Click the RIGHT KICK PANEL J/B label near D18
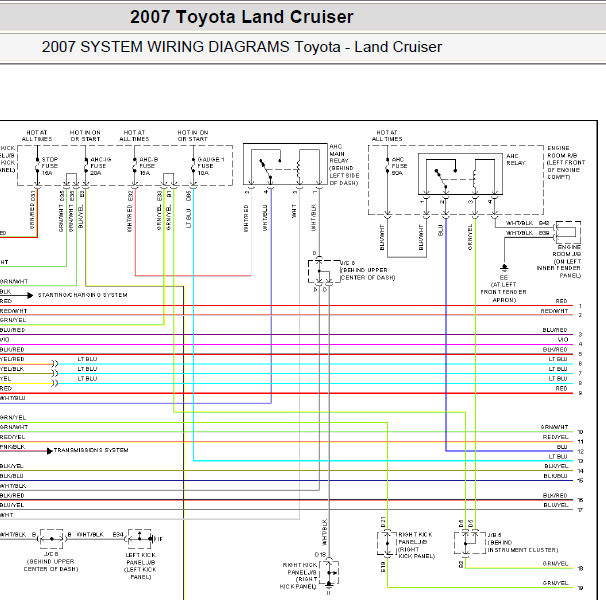This screenshot has height=600, width=606. tap(300, 576)
